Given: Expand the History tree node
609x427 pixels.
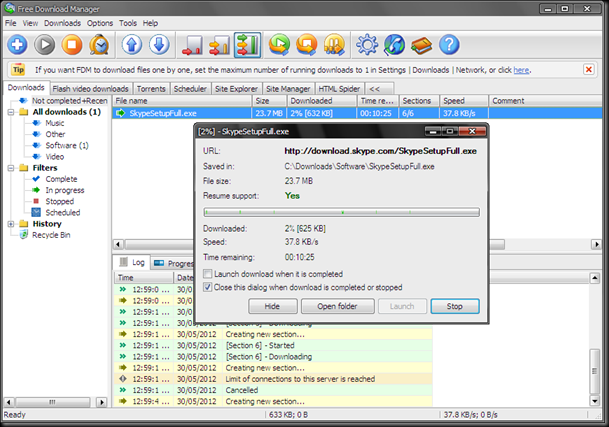Looking at the screenshot, I should (11, 224).
